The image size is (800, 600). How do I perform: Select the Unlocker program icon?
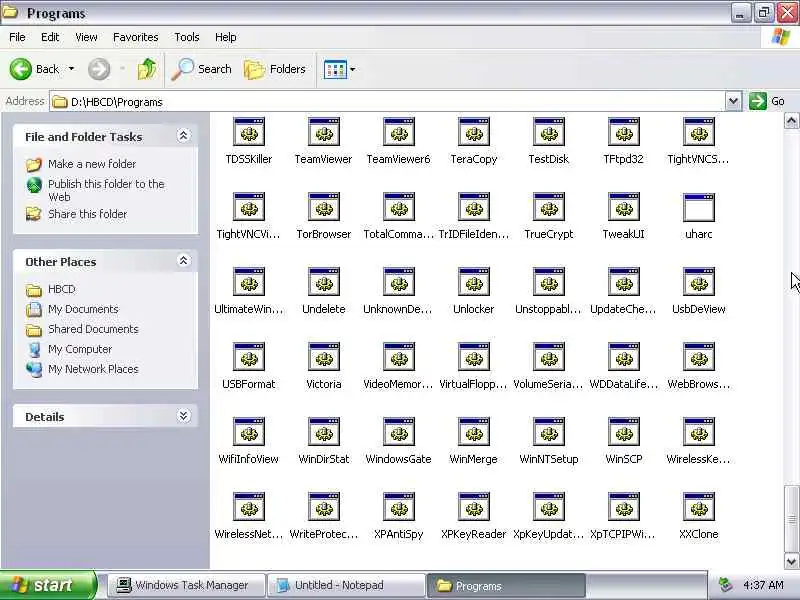pos(474,282)
